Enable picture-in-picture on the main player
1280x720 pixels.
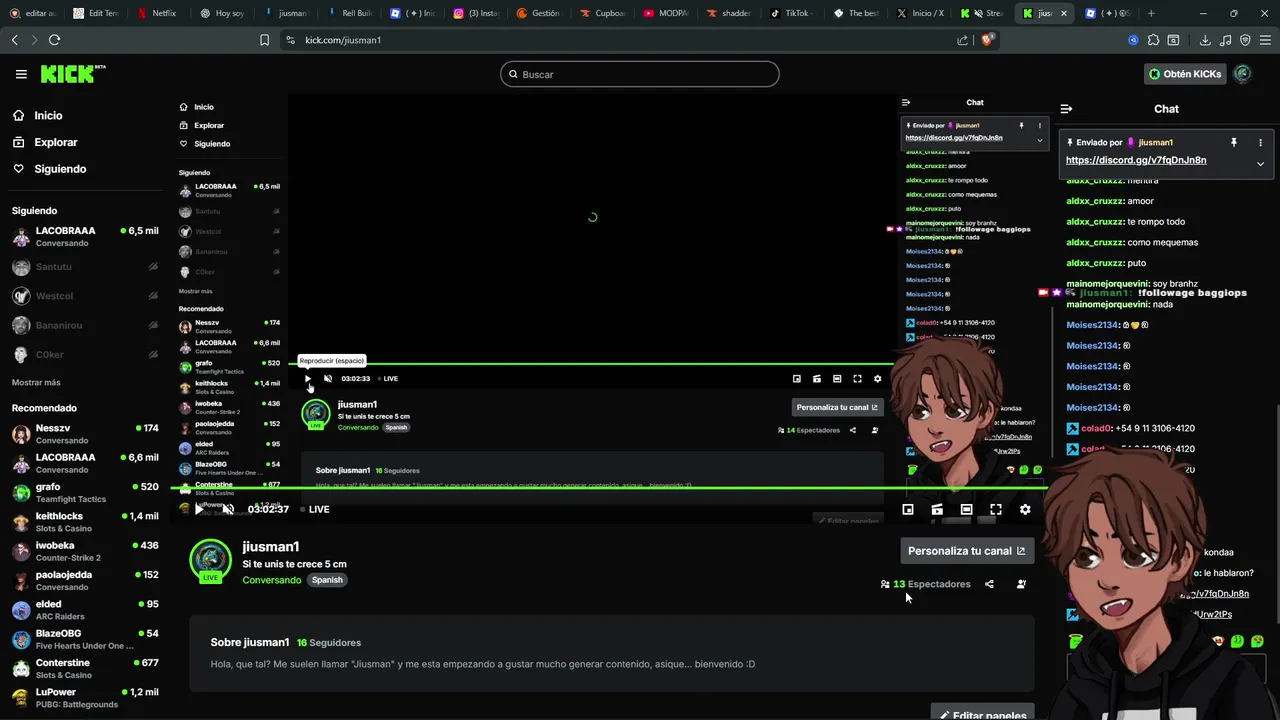click(x=908, y=509)
